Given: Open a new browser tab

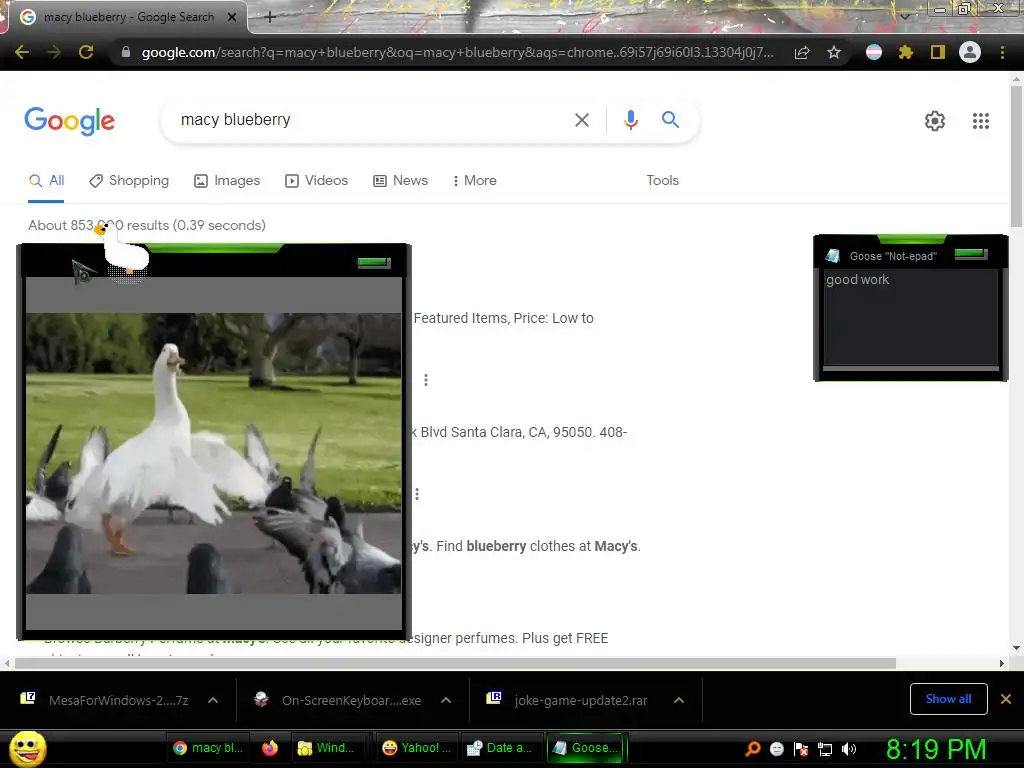Looking at the screenshot, I should point(270,17).
